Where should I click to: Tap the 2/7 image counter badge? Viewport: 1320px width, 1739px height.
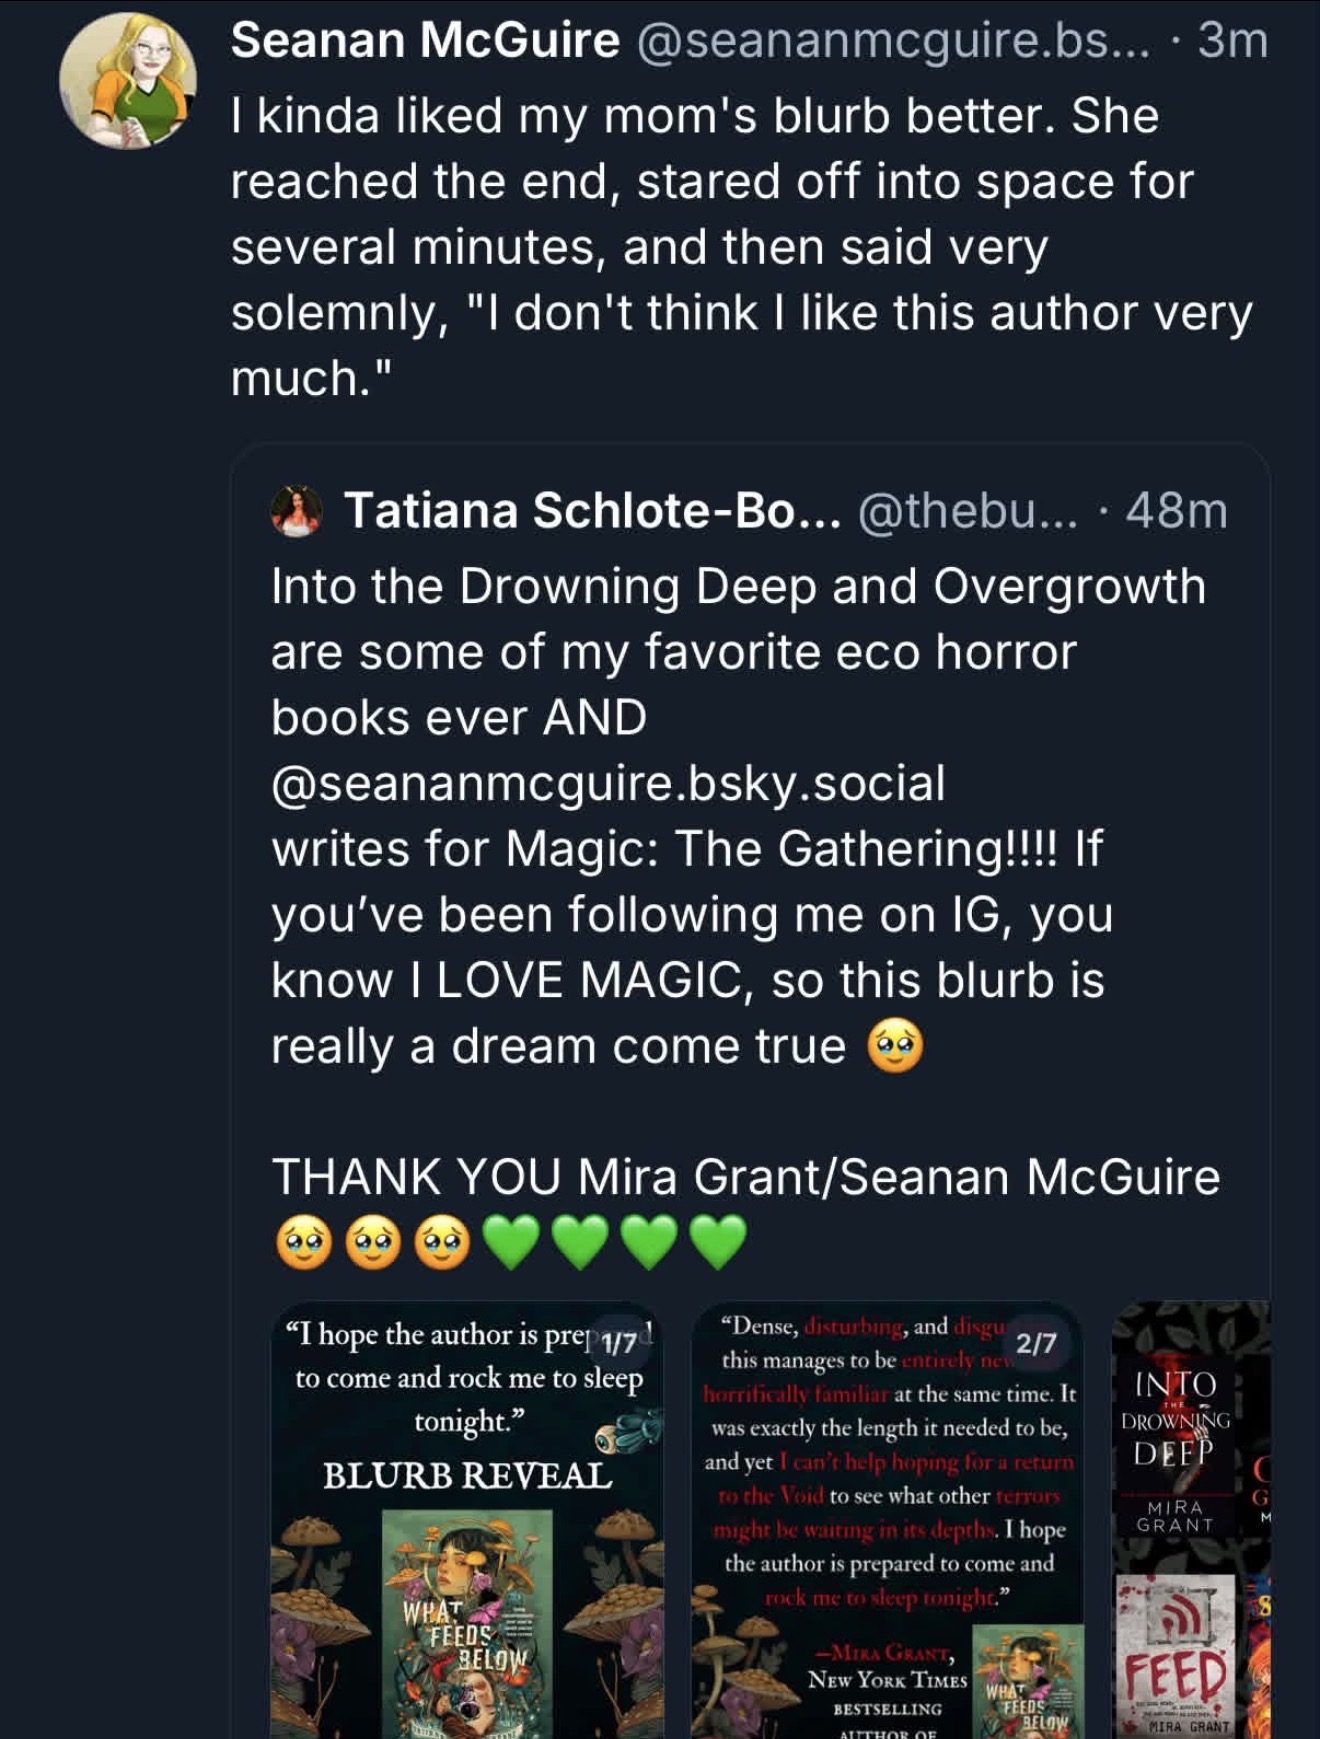click(x=1036, y=1342)
